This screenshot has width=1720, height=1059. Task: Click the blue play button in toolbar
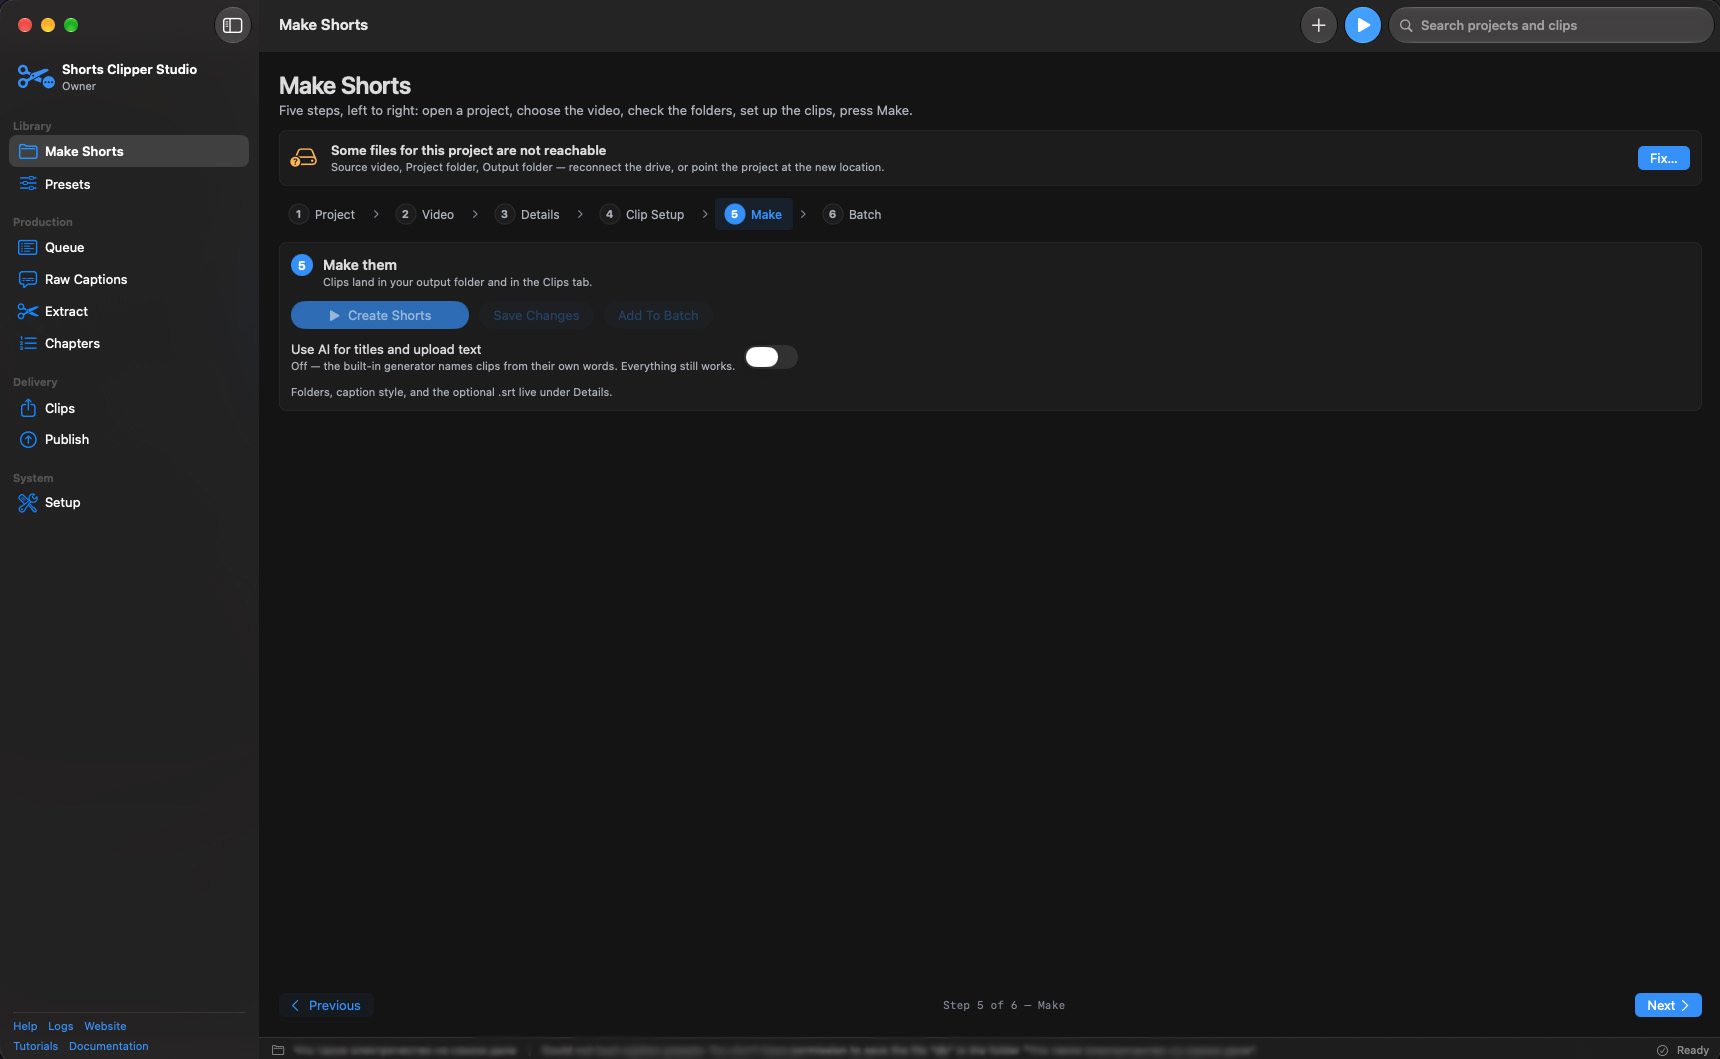pyautogui.click(x=1363, y=25)
